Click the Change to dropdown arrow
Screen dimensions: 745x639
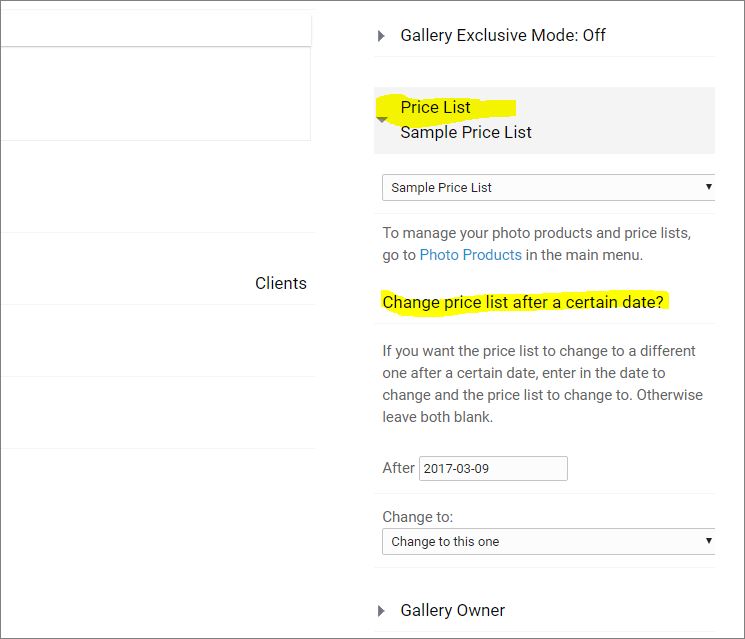[x=708, y=541]
